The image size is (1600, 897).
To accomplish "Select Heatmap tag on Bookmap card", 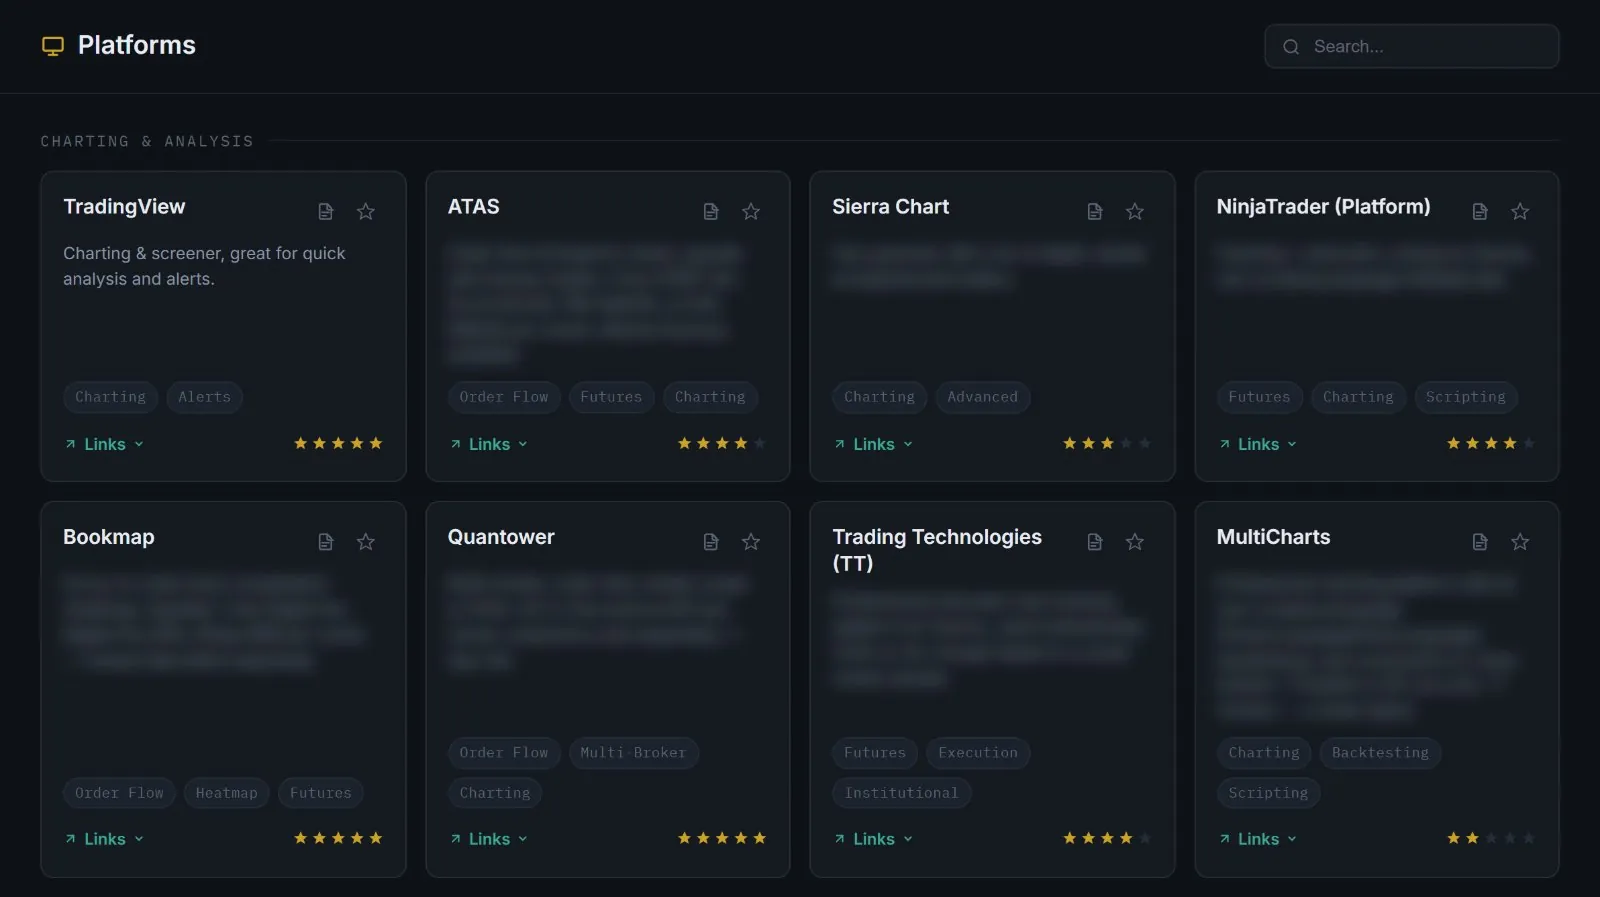I will (226, 793).
